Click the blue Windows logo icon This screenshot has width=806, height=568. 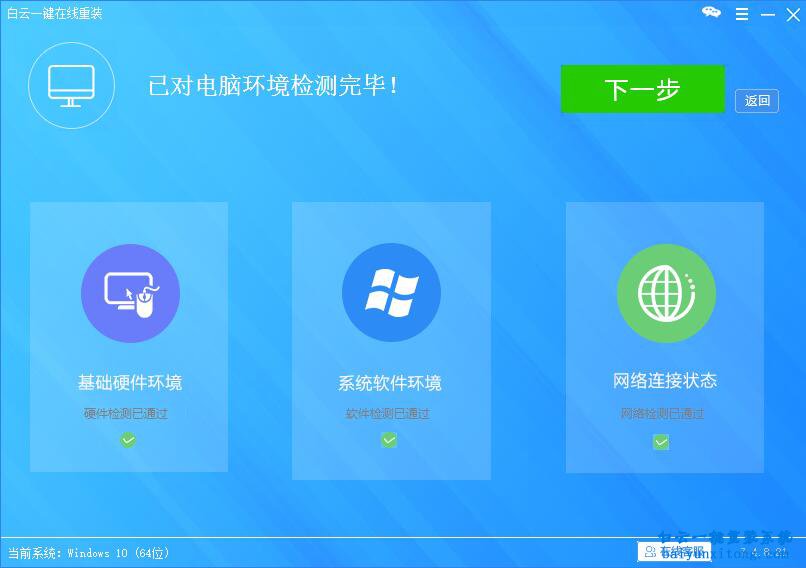click(391, 293)
